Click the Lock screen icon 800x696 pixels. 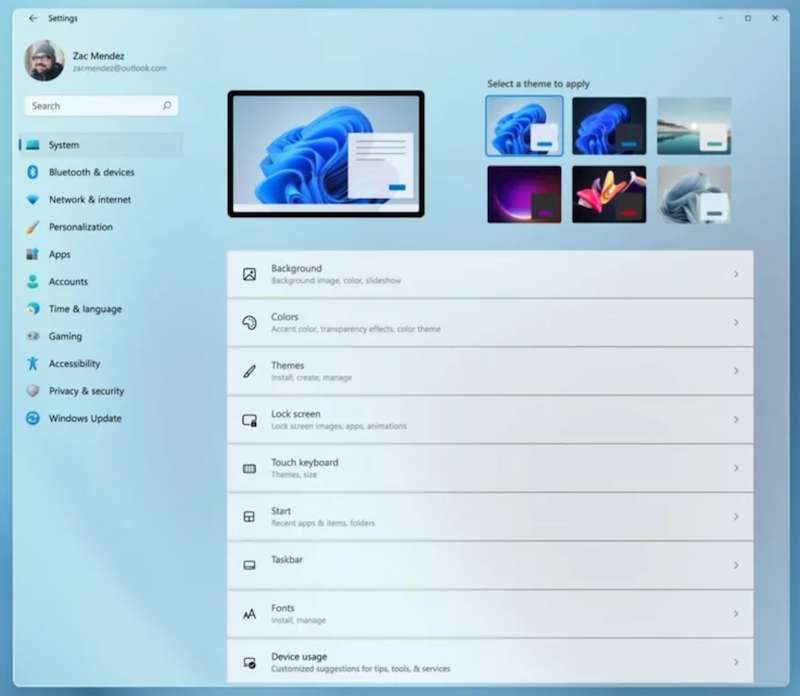(249, 420)
